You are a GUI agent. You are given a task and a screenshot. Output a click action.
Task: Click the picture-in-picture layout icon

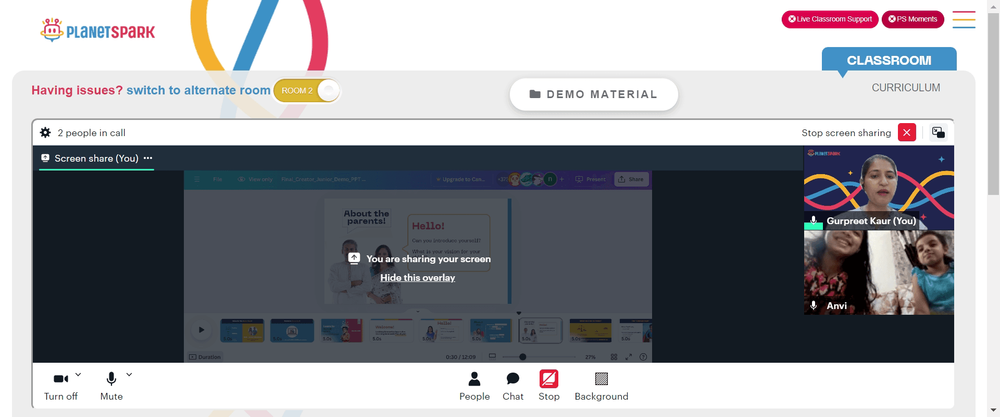pyautogui.click(x=938, y=133)
